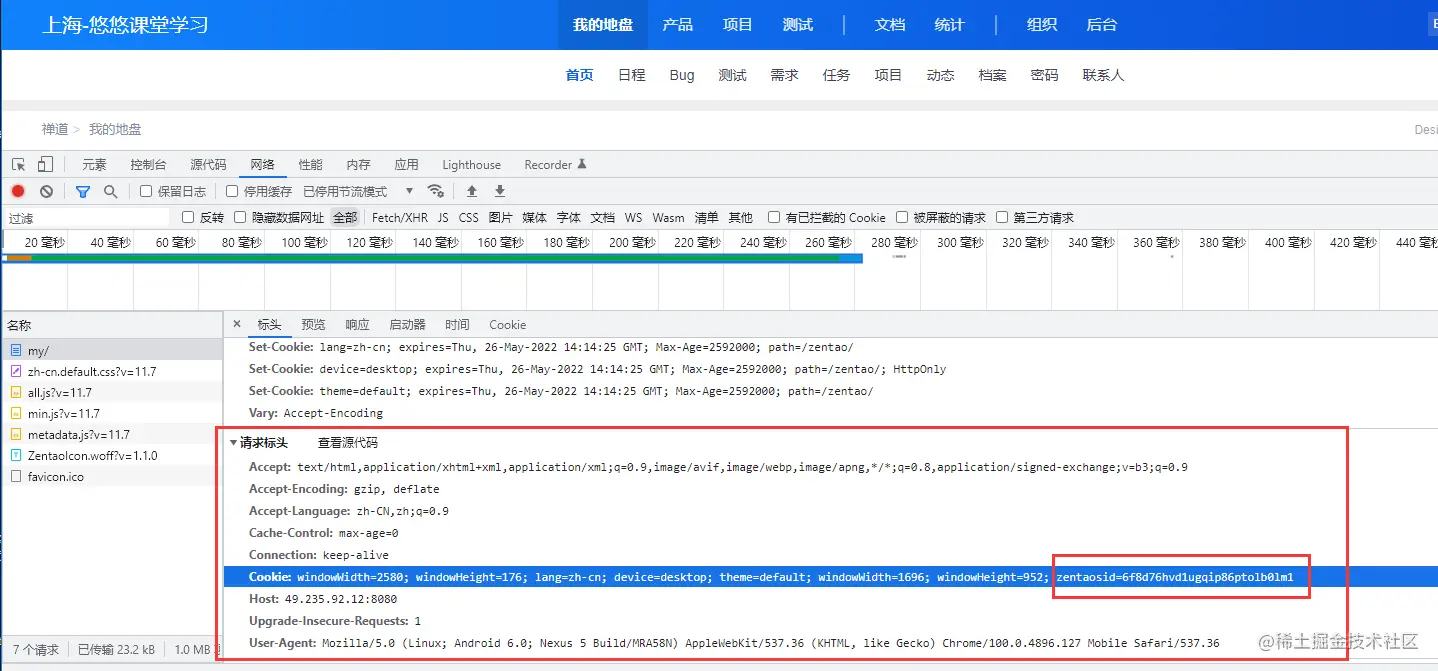This screenshot has width=1438, height=671.
Task: Switch to the 应用 devtools tab
Action: [406, 165]
